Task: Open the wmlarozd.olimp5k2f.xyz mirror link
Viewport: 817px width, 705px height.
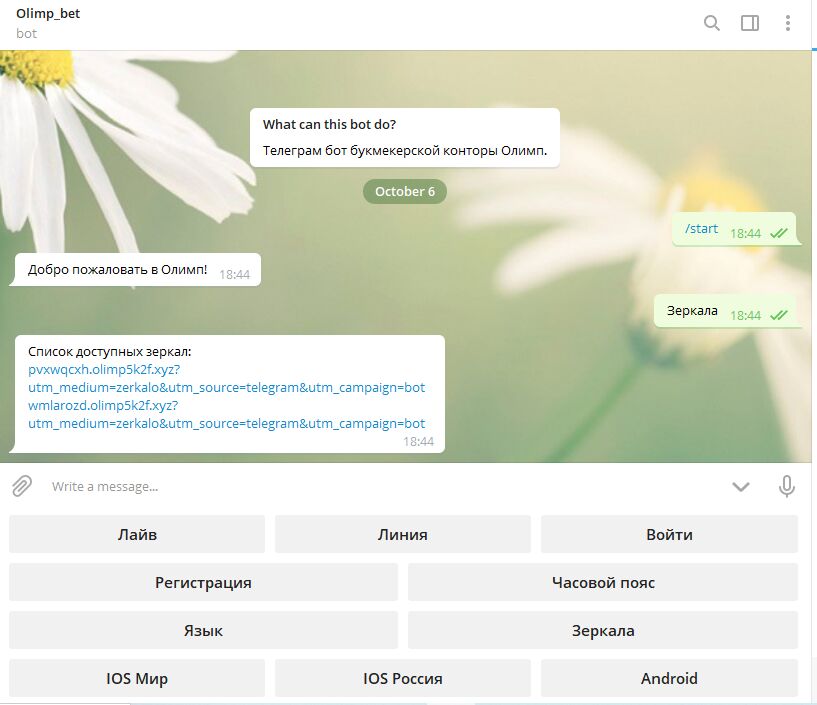Action: pos(227,414)
